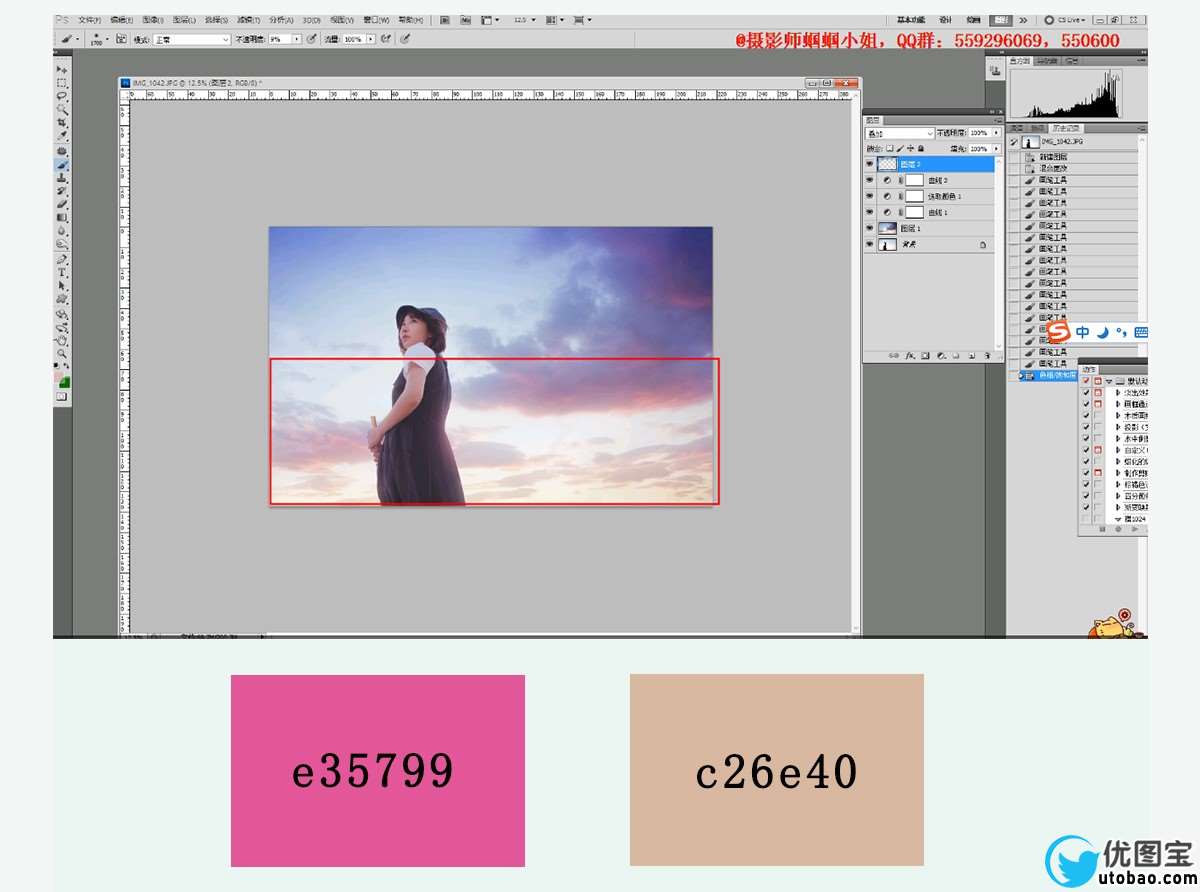The height and width of the screenshot is (892, 1200).
Task: Click the tan c26e40 color swatch
Action: click(x=777, y=770)
